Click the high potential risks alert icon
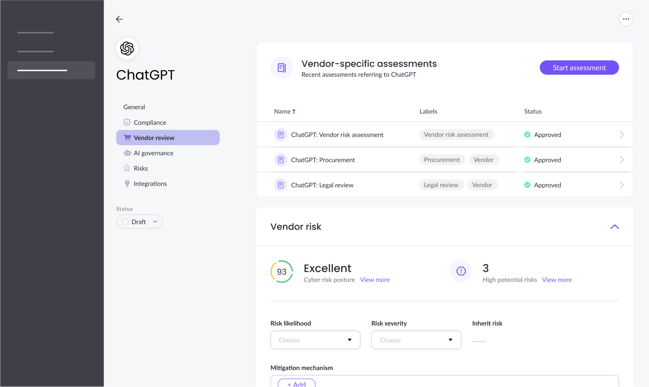Image resolution: width=649 pixels, height=387 pixels. point(461,271)
